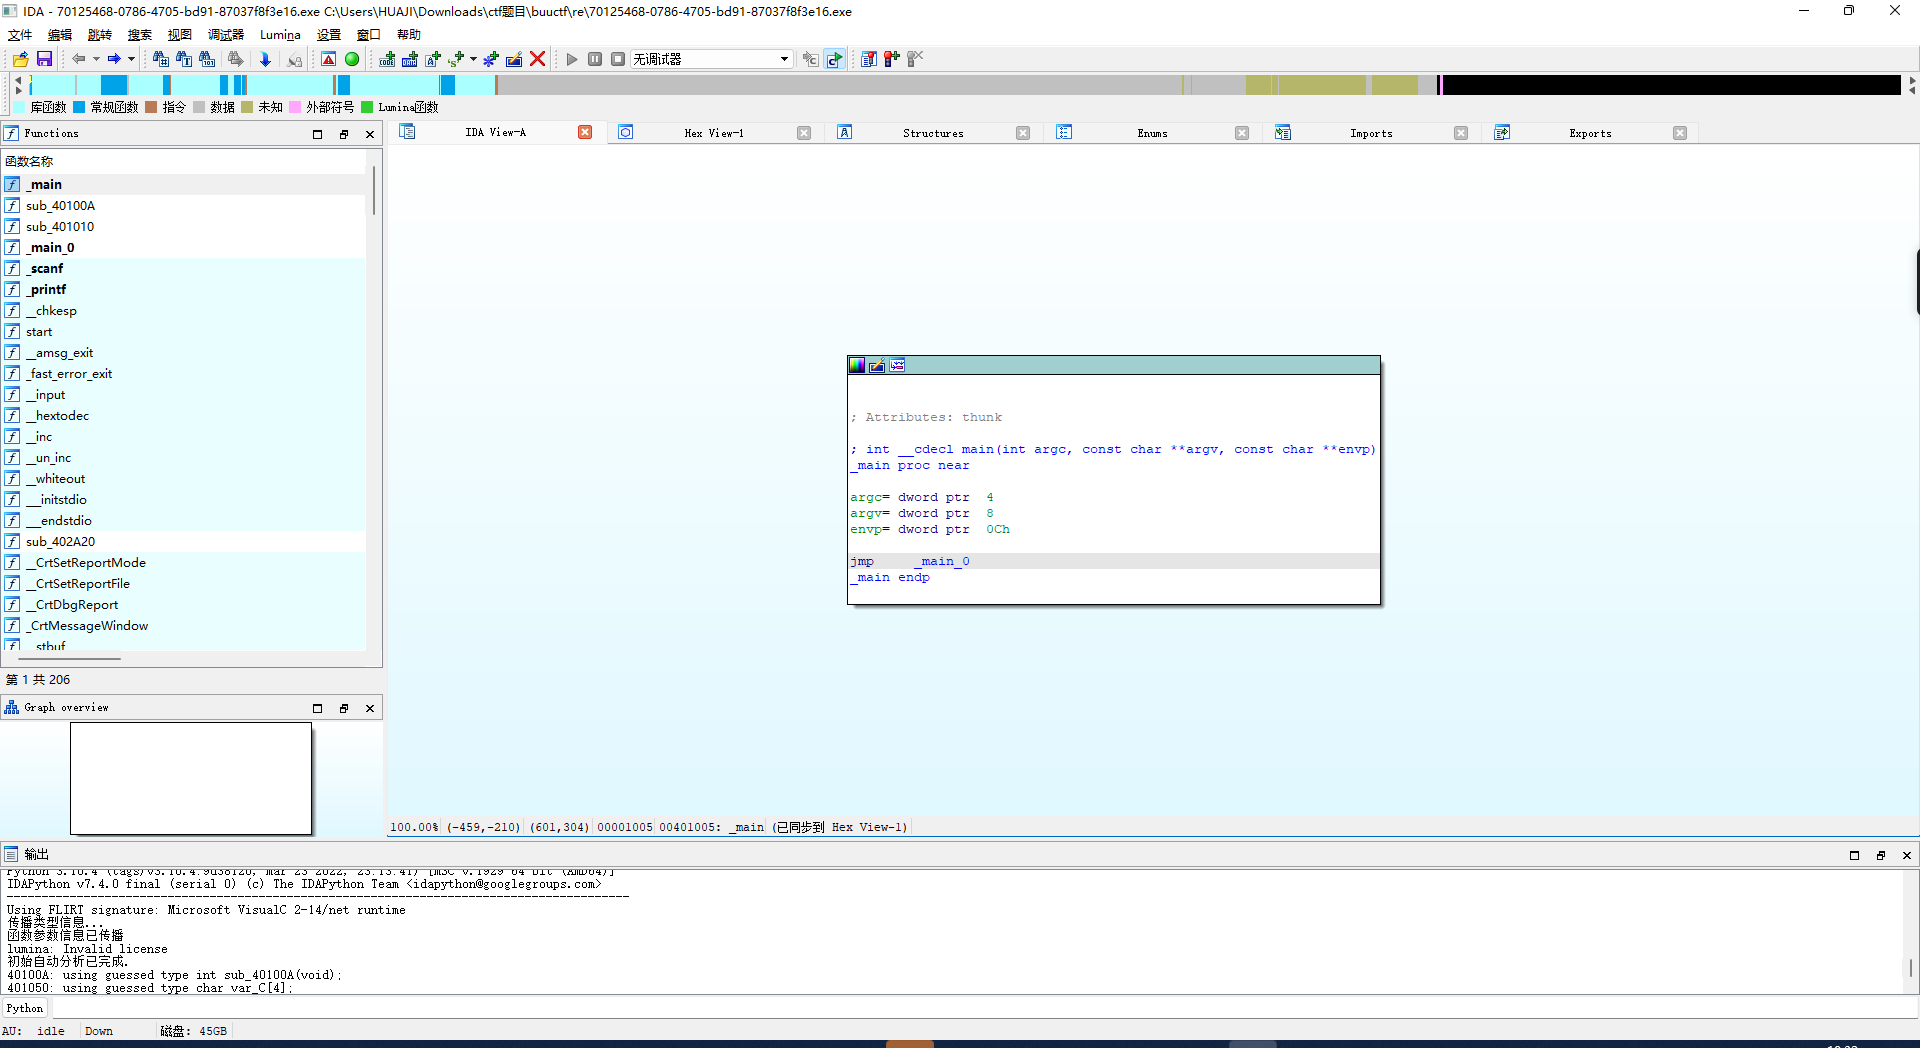Image resolution: width=1920 pixels, height=1048 pixels.
Task: Open the 文件 menu
Action: 20,34
